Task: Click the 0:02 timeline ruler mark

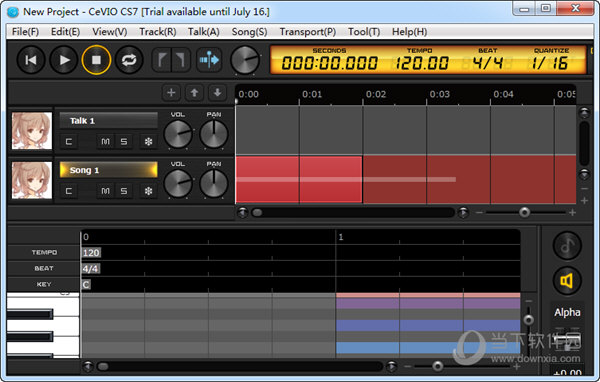Action: point(375,94)
